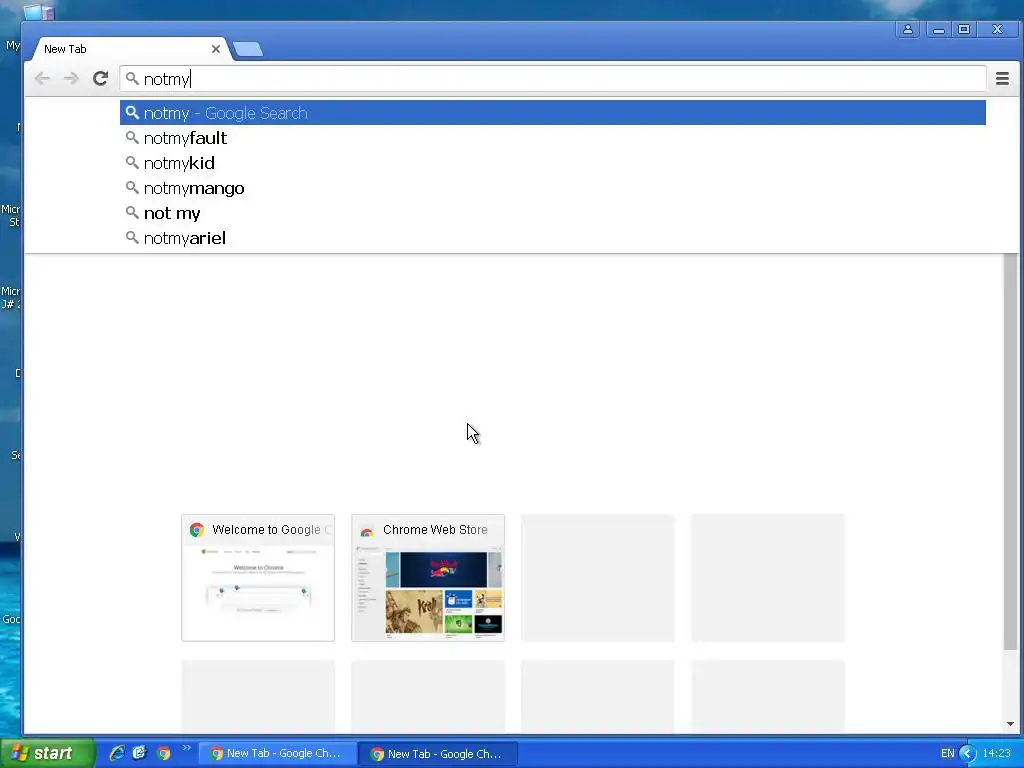Open a new tab with the new-tab button
The image size is (1024, 768).
tap(248, 49)
